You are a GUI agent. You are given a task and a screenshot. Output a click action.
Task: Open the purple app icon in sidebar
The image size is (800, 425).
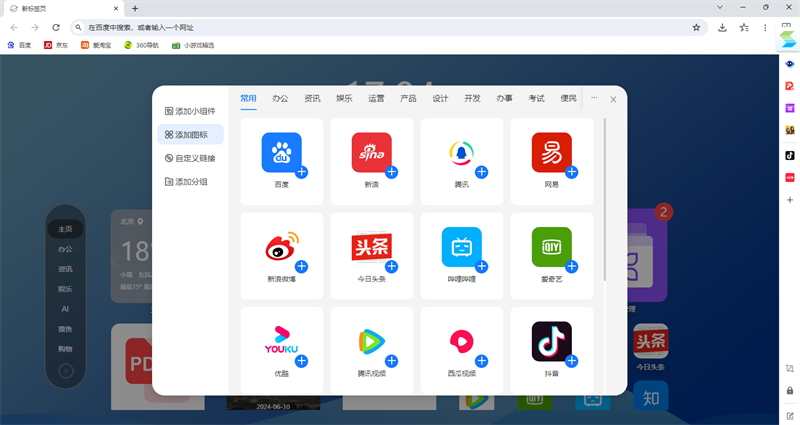coord(790,108)
